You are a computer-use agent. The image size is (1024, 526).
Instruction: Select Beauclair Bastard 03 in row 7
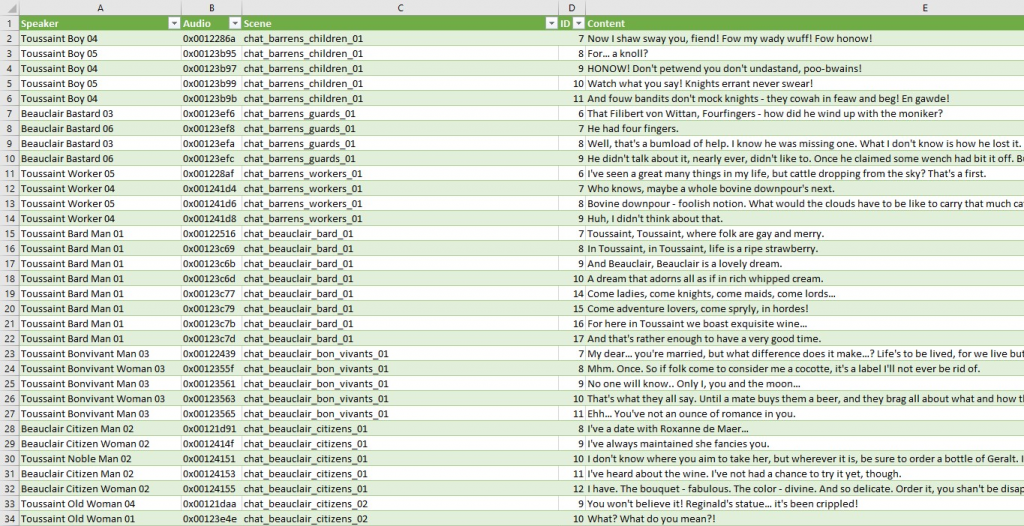click(x=101, y=114)
